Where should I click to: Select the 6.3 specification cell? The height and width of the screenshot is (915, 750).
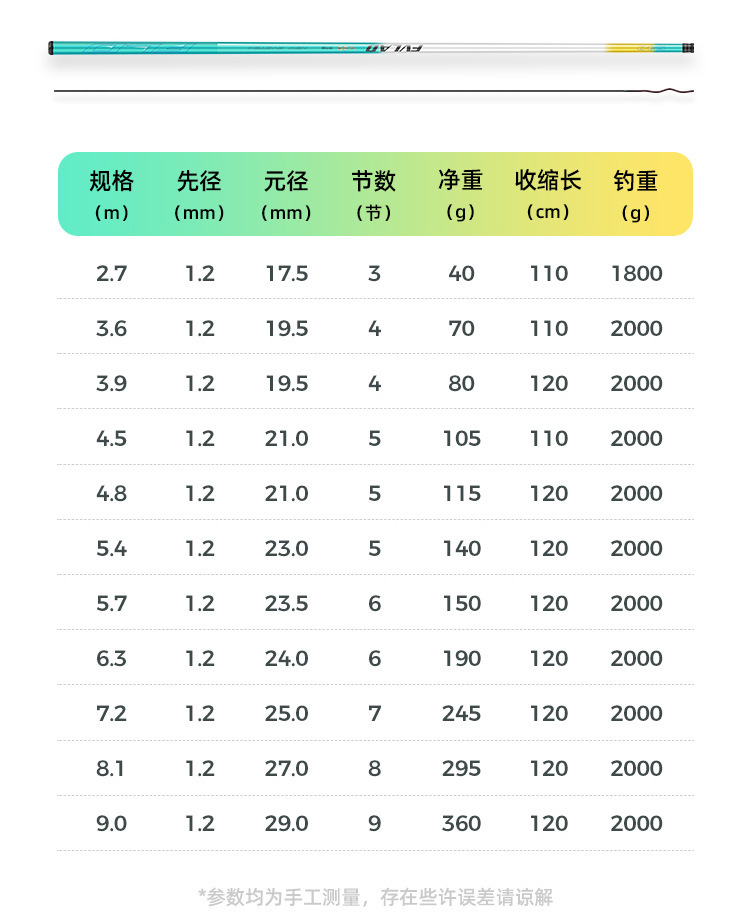pyautogui.click(x=111, y=658)
